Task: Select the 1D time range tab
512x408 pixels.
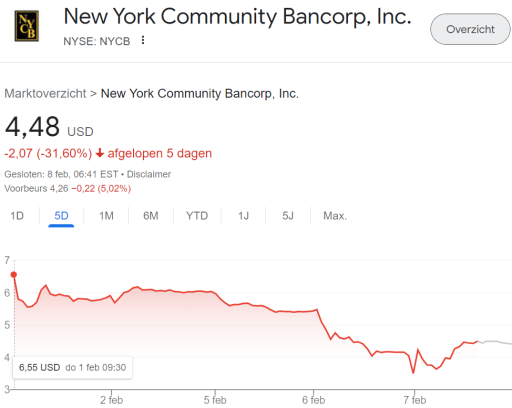Action: [x=17, y=216]
